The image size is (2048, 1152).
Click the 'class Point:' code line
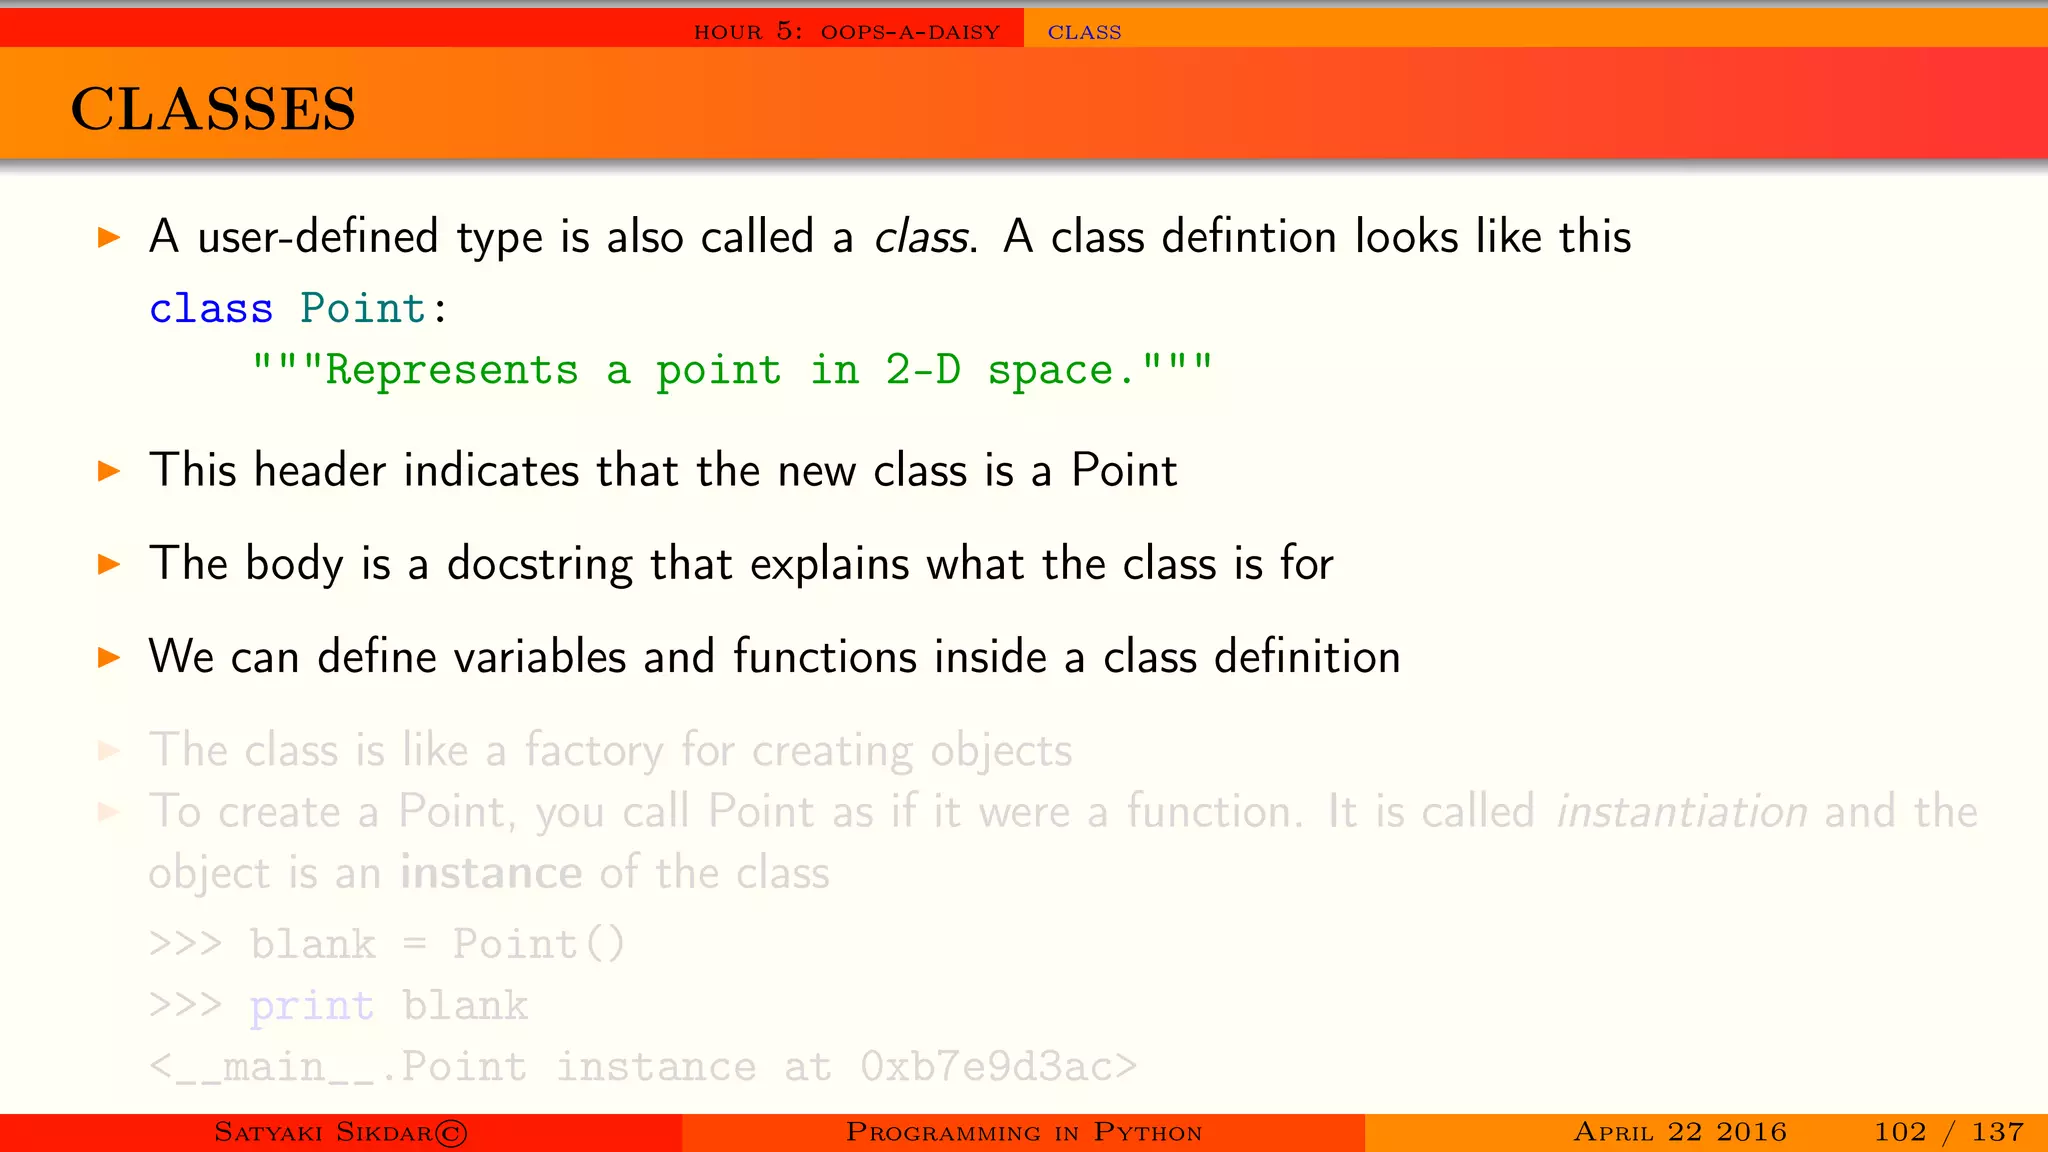click(x=298, y=308)
